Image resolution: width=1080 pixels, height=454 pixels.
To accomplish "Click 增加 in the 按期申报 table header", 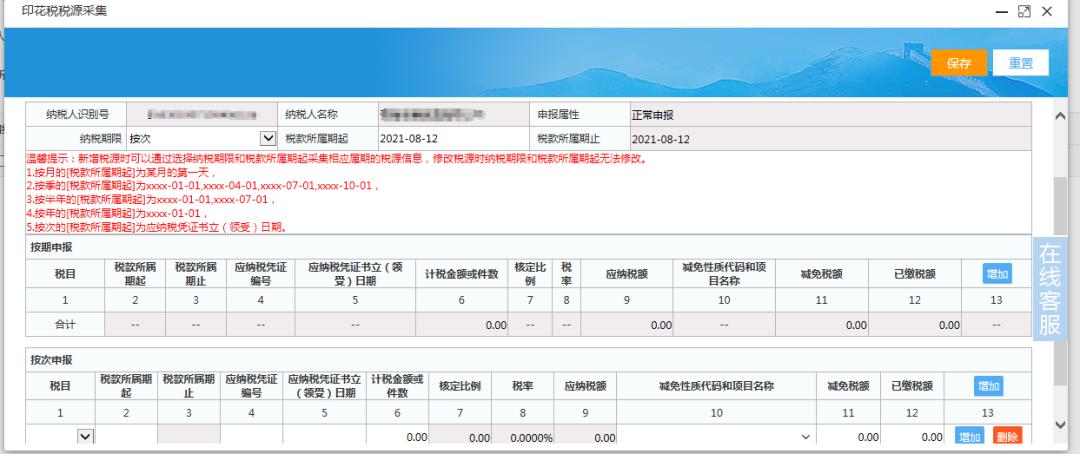I will coord(997,274).
